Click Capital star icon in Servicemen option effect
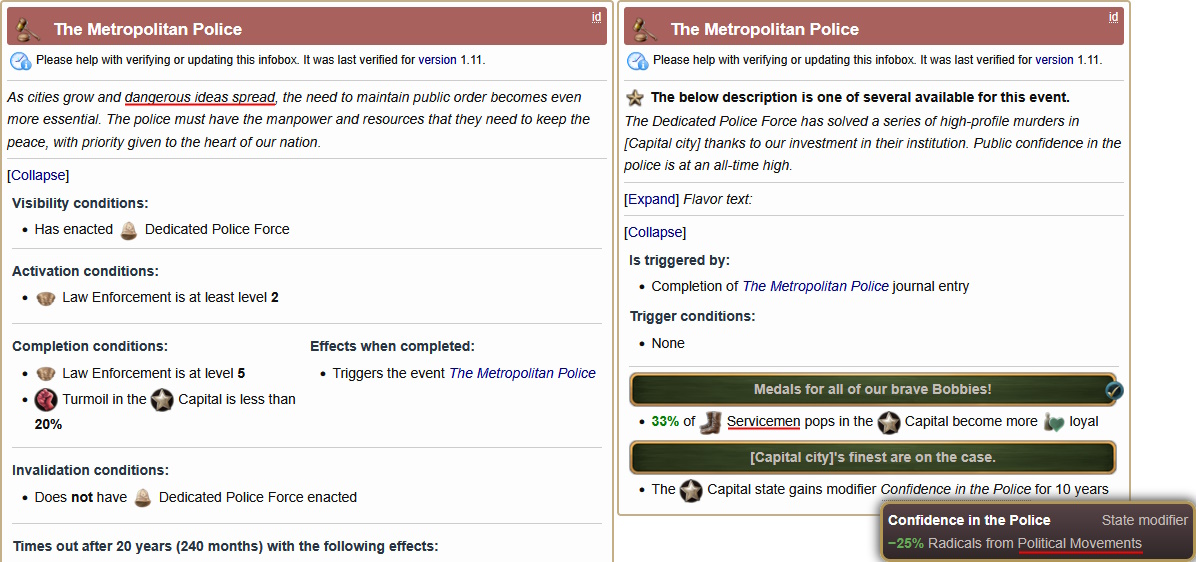Image resolution: width=1196 pixels, height=562 pixels. 889,422
